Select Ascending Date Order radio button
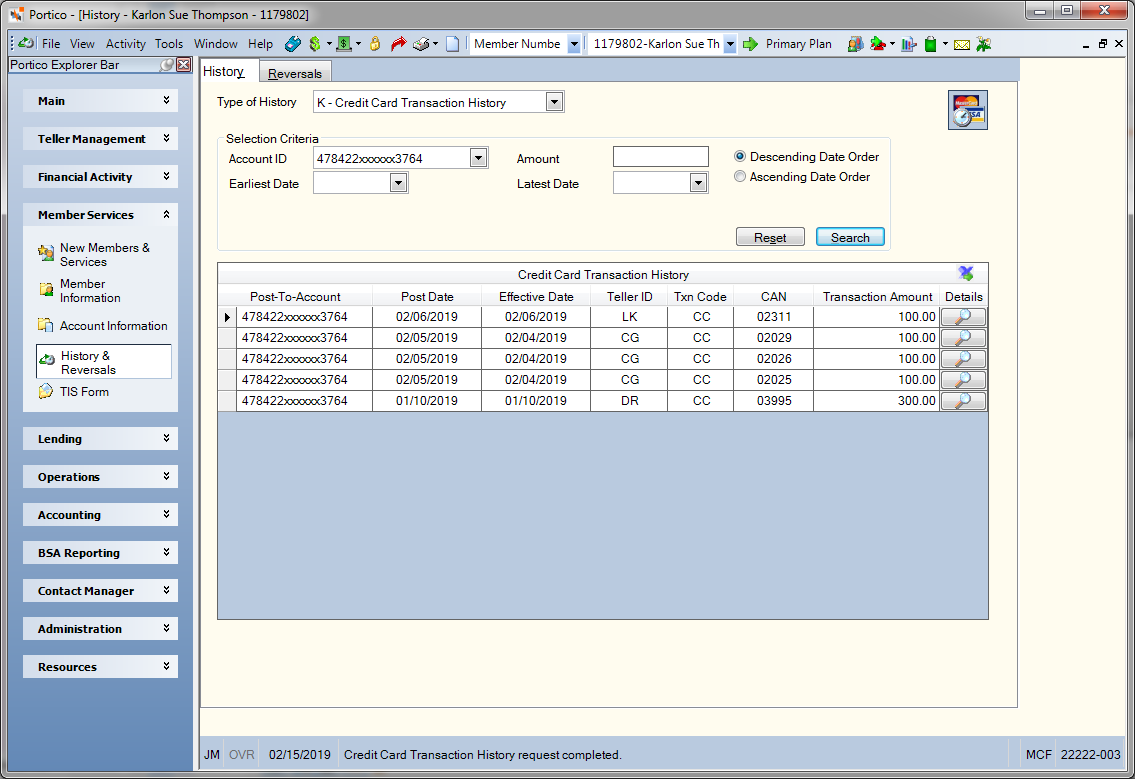The image size is (1135, 779). [740, 177]
